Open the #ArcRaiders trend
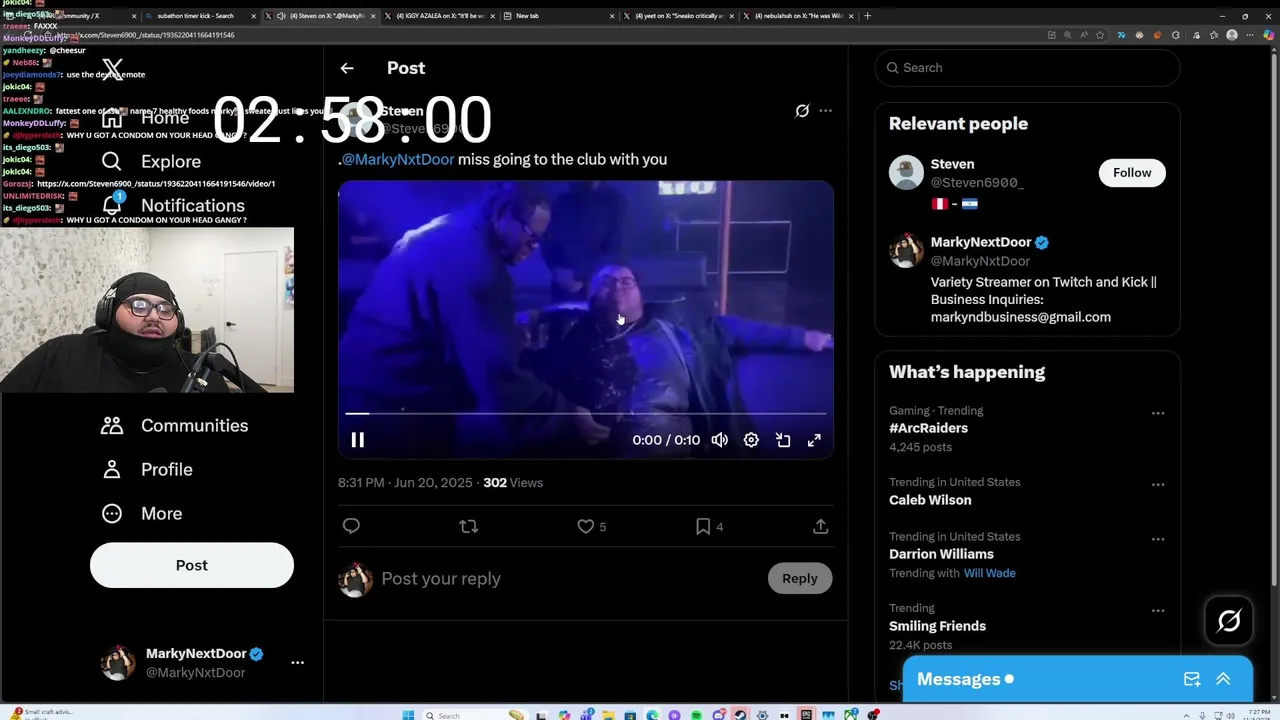Screen dimensions: 1280x720 click(x=928, y=428)
